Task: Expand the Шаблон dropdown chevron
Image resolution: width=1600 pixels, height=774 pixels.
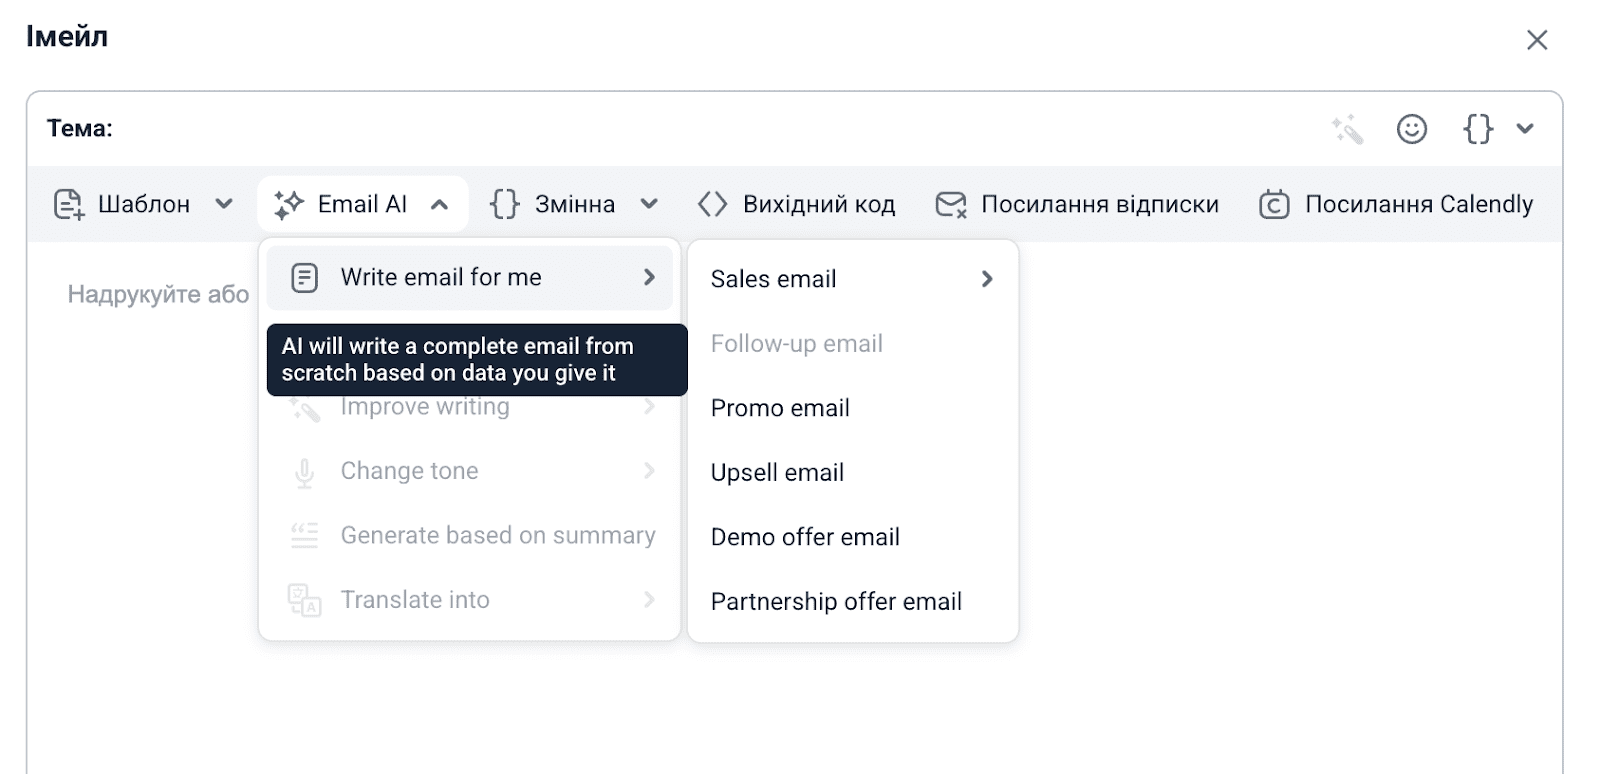Action: [224, 203]
